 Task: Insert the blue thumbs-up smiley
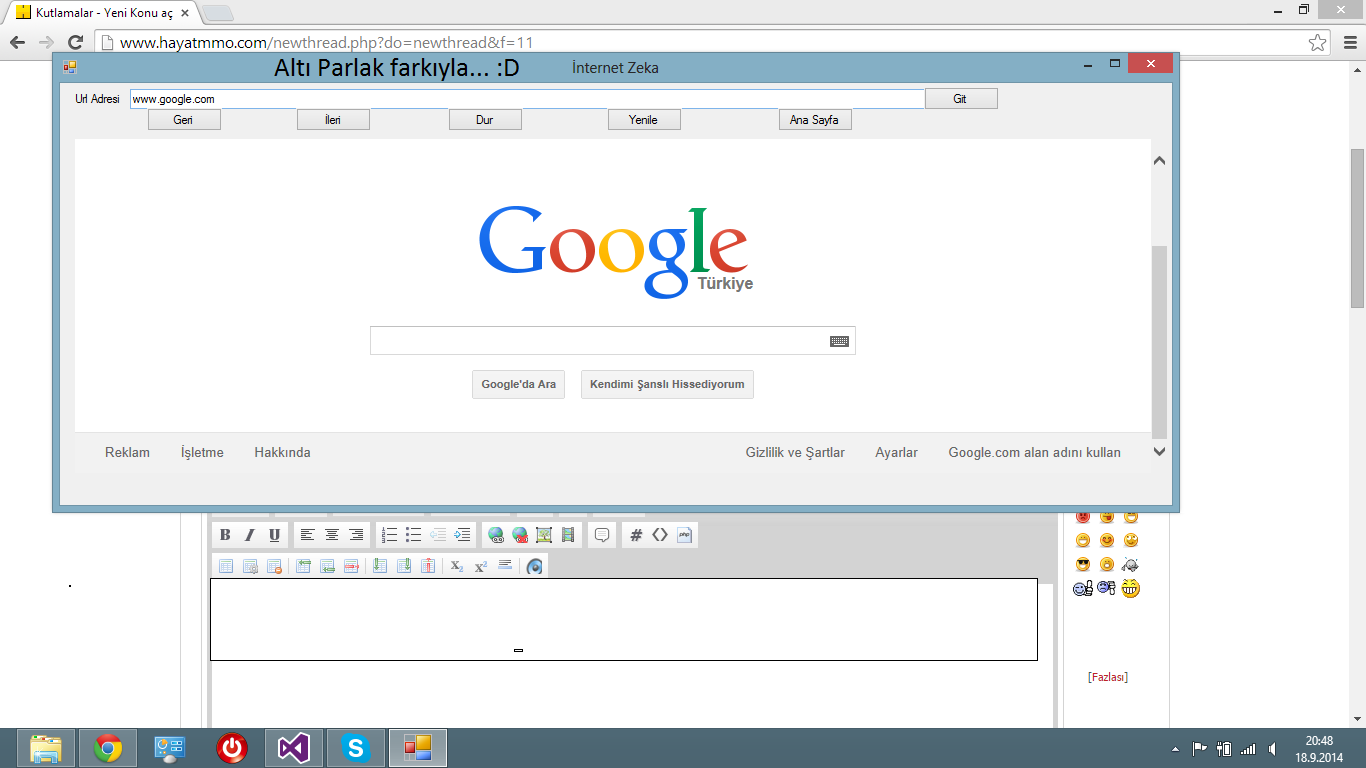[1083, 589]
